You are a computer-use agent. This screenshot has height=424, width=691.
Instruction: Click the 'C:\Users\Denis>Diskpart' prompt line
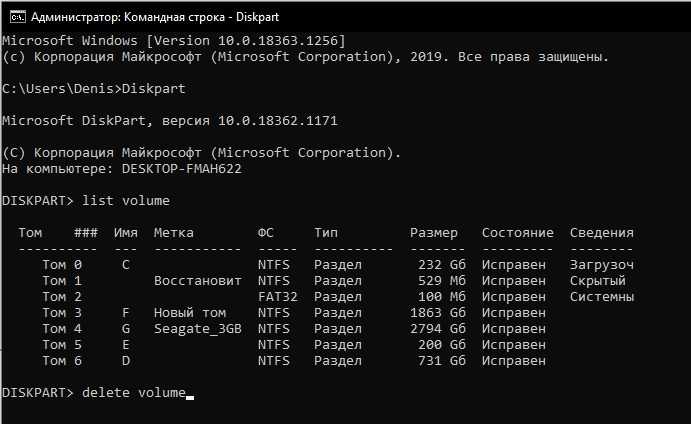pos(93,89)
